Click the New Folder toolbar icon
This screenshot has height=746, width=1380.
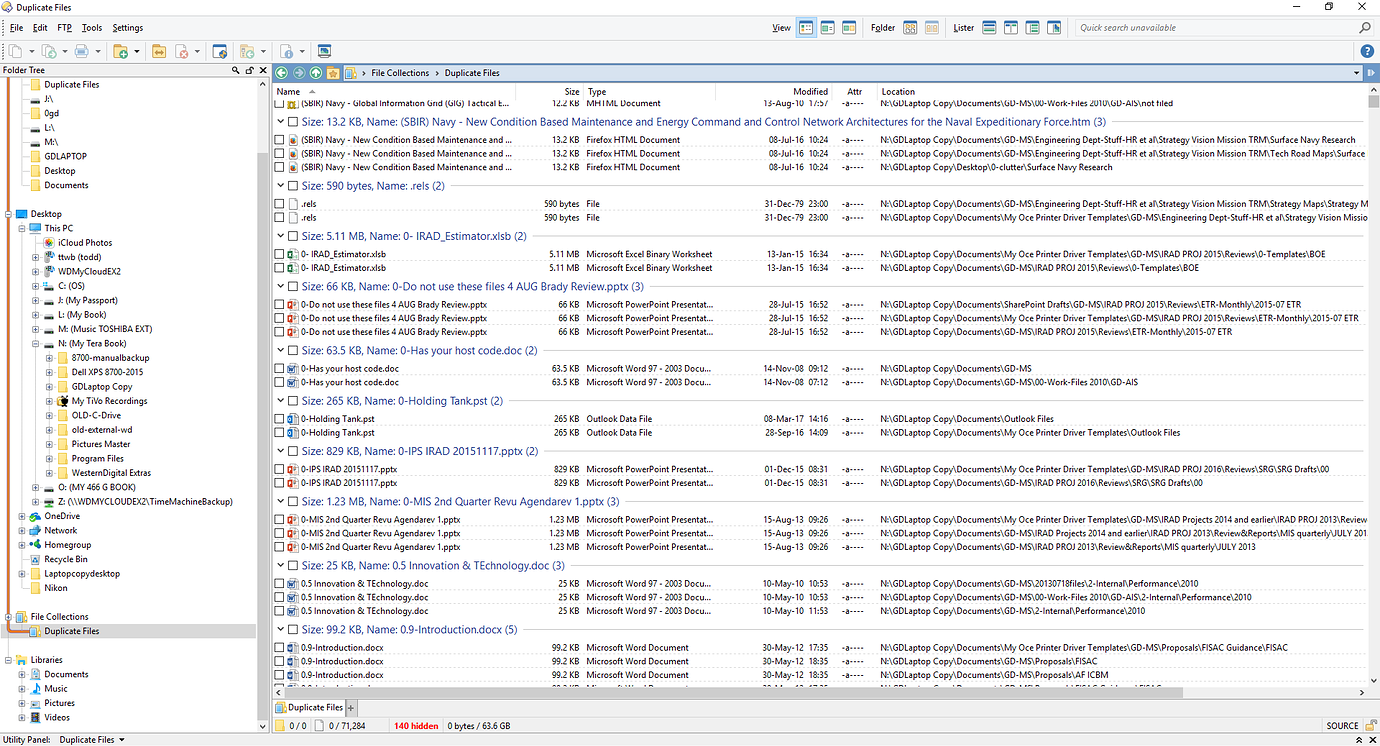tap(120, 51)
